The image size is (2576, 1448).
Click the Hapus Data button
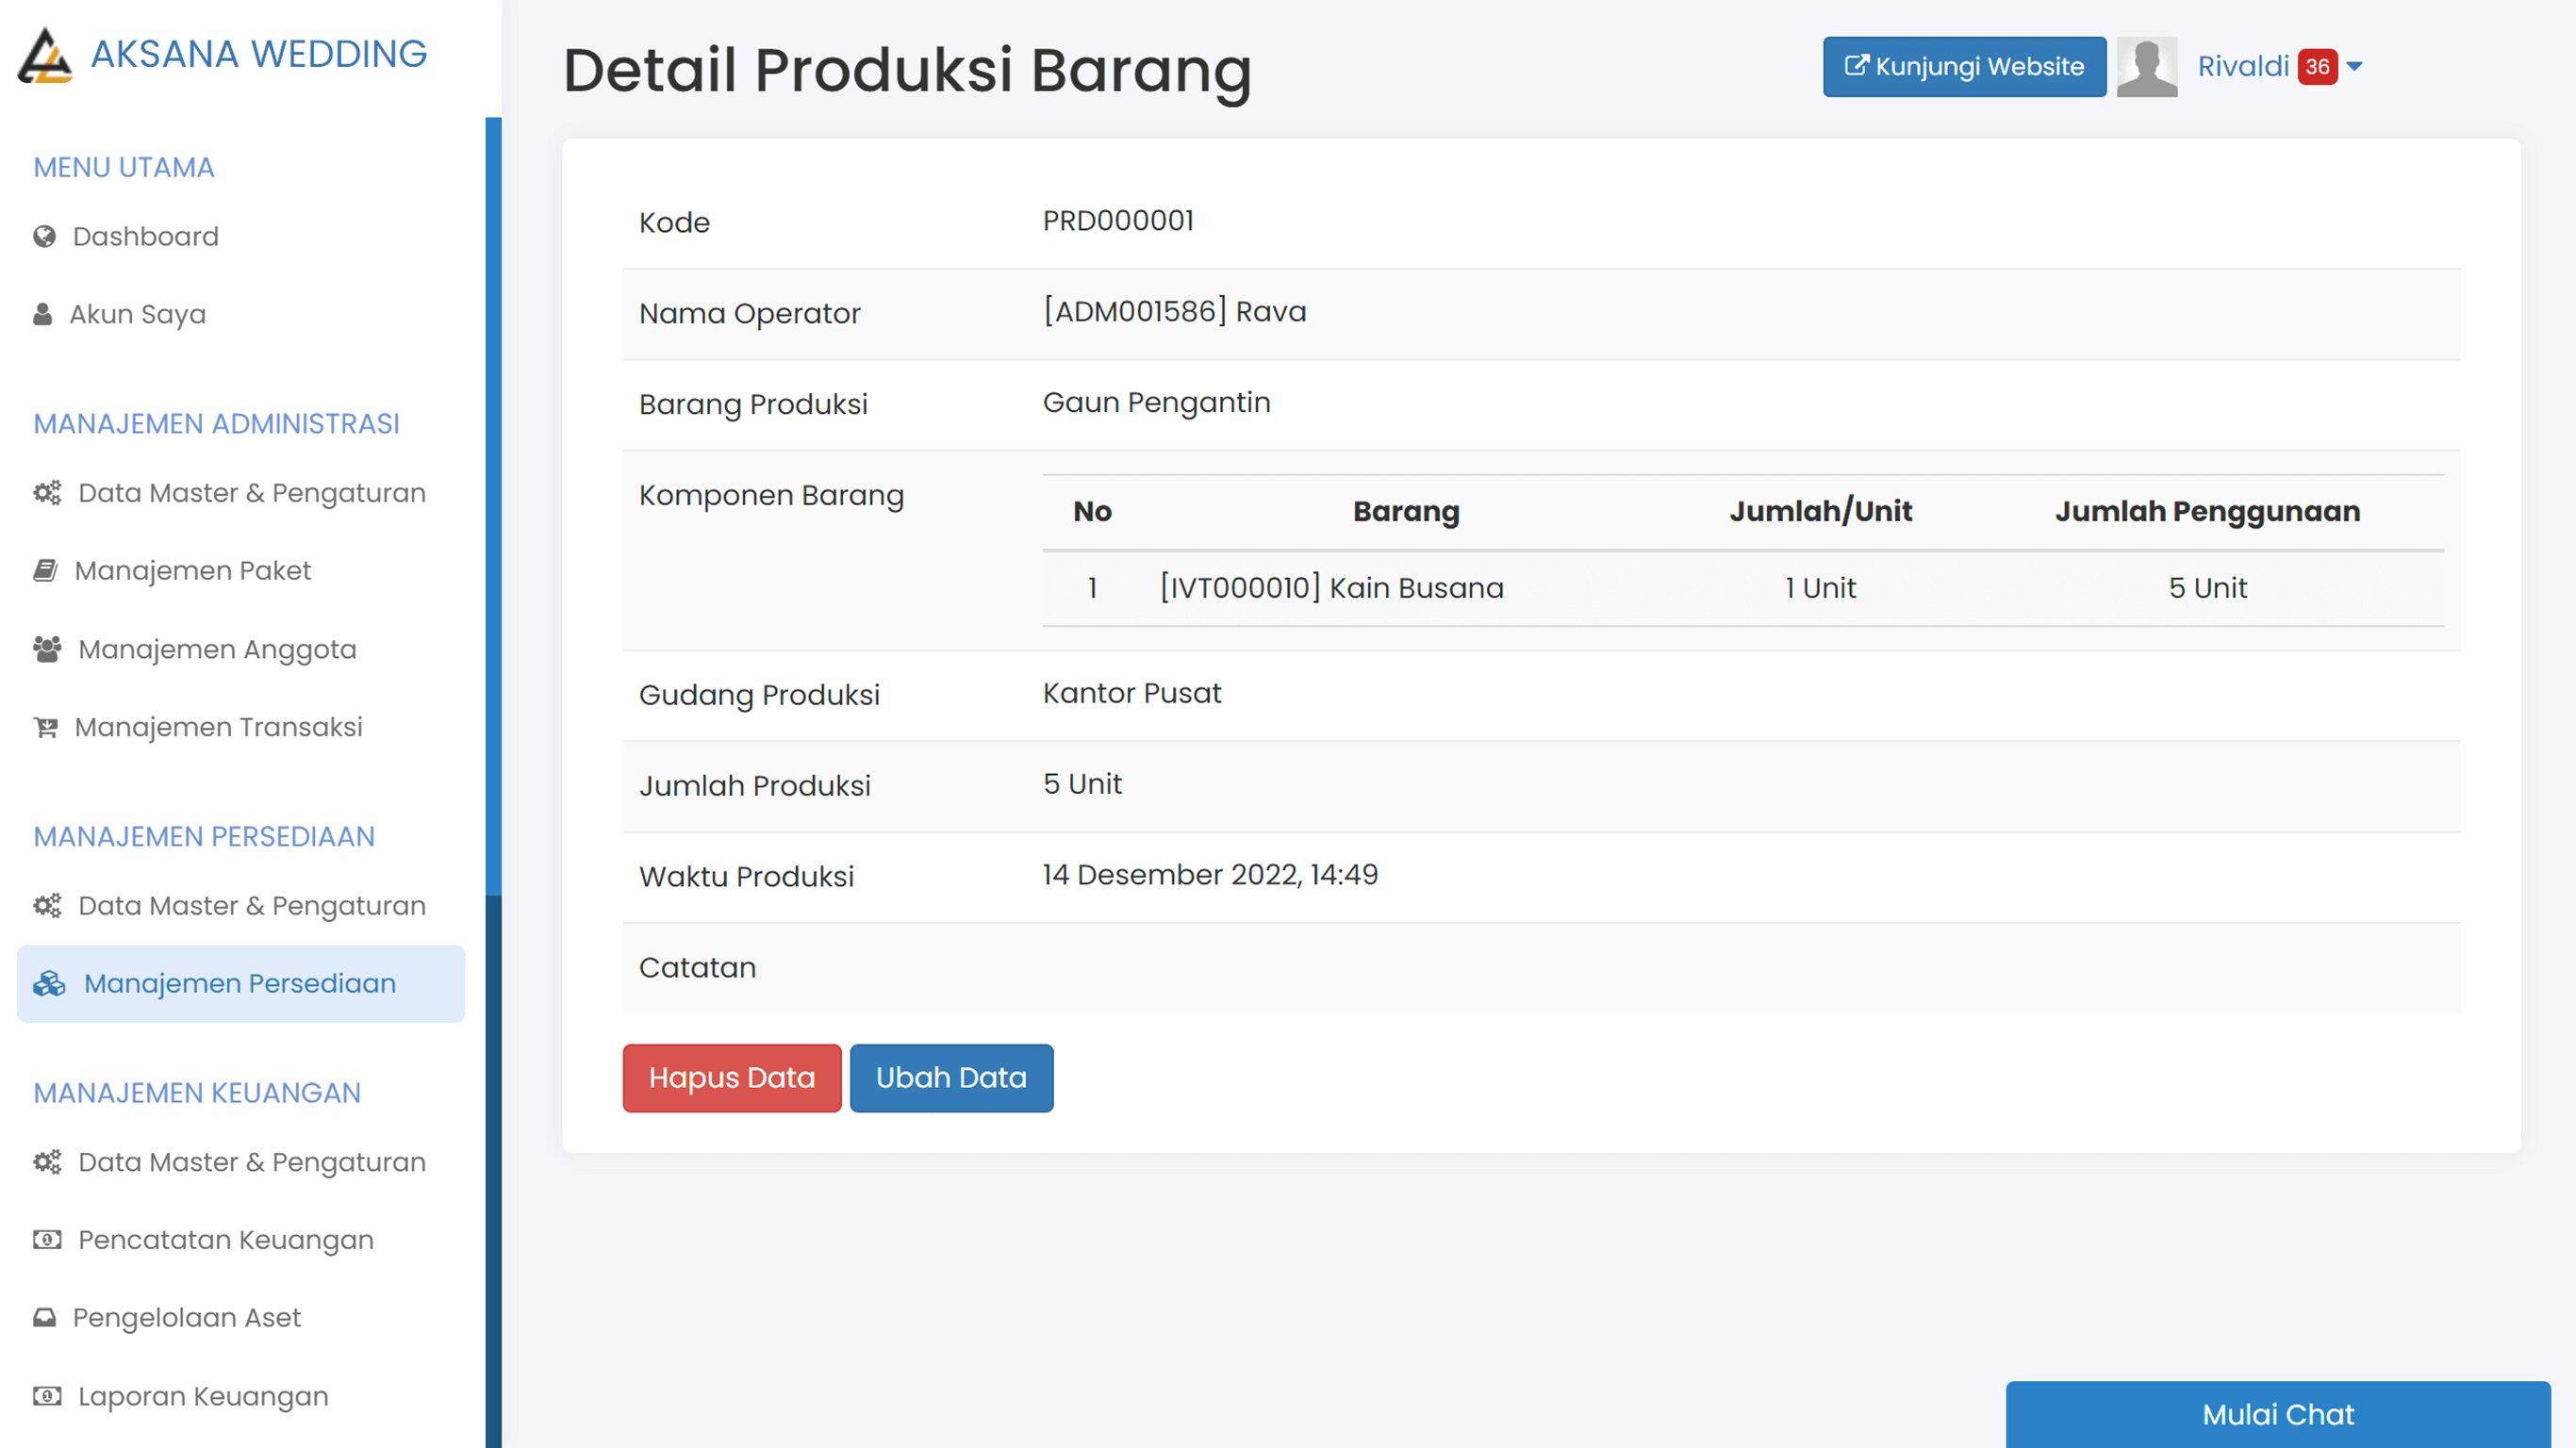pos(731,1077)
